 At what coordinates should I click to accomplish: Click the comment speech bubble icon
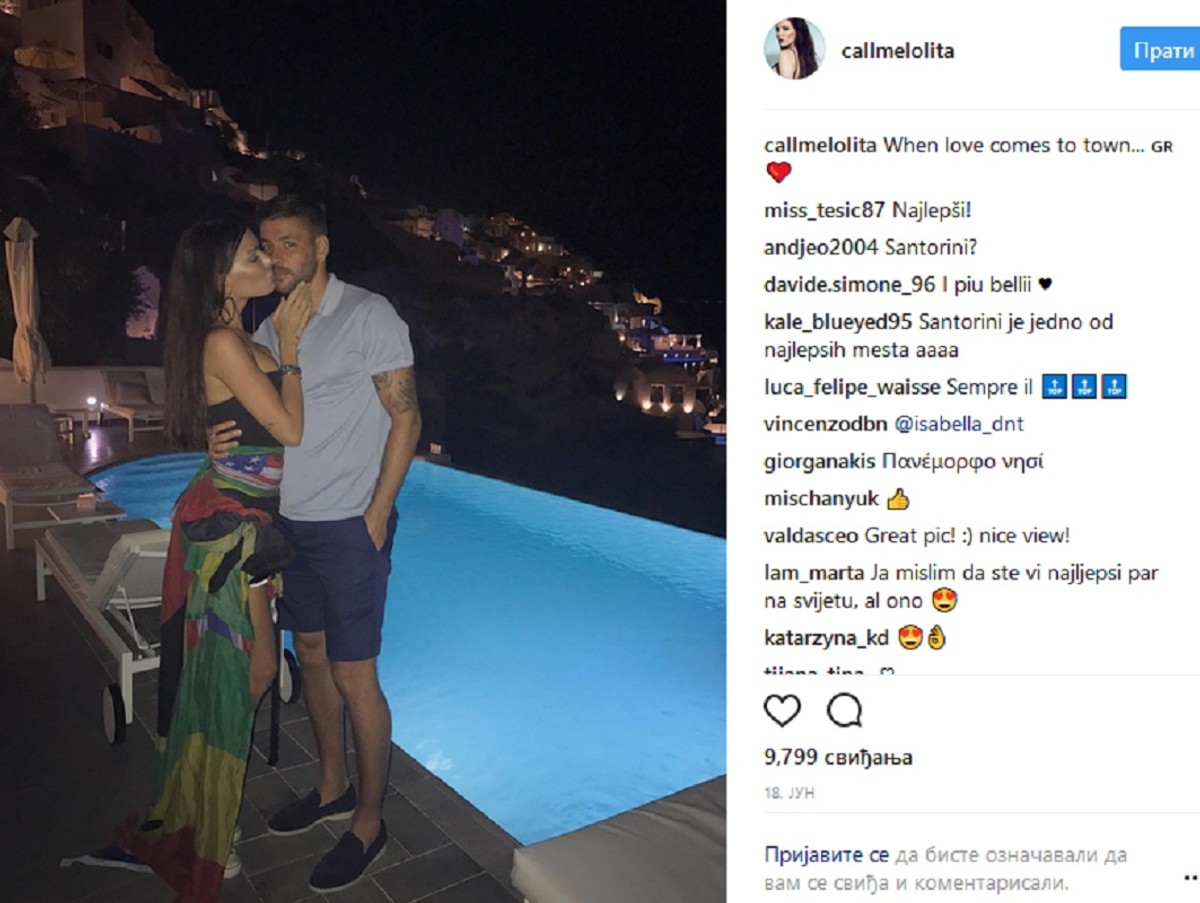point(845,710)
